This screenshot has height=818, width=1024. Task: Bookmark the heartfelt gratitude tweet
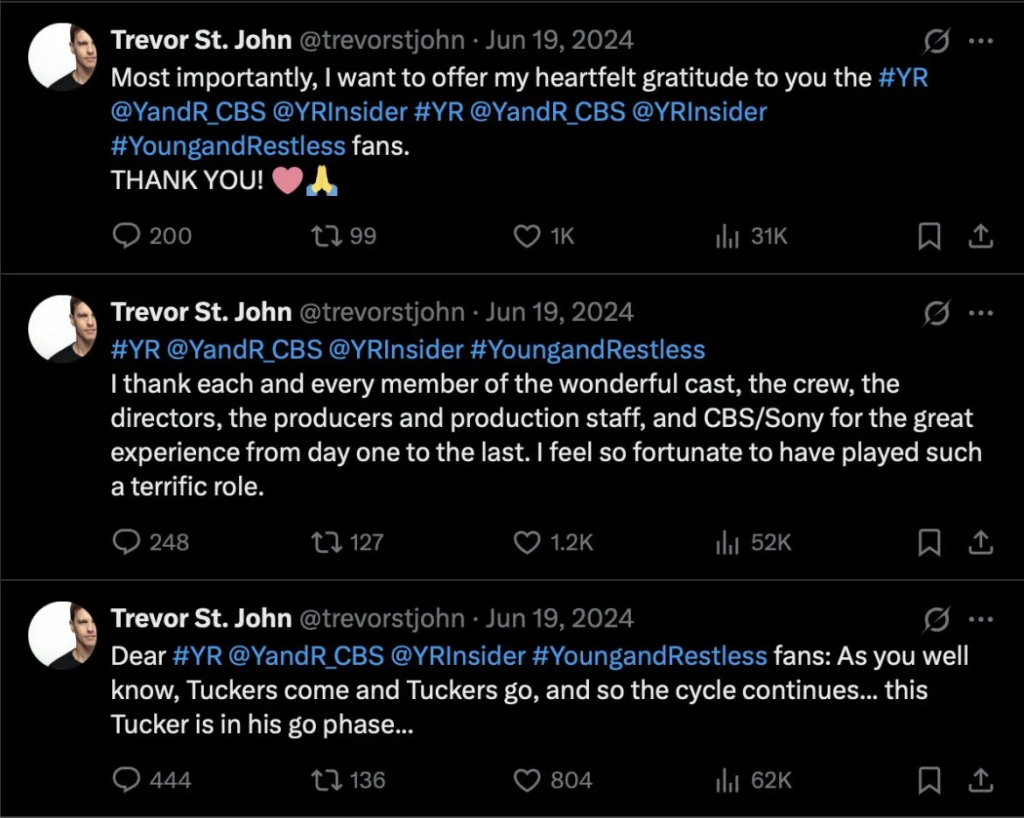[x=929, y=236]
